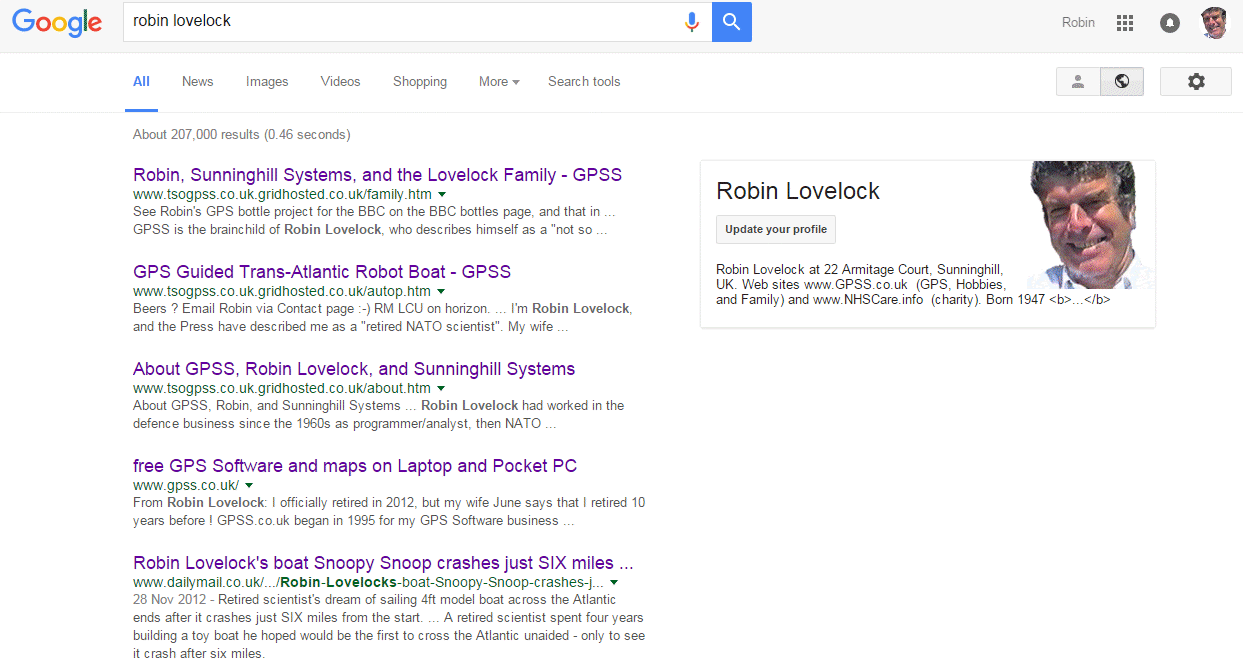The height and width of the screenshot is (664, 1243).
Task: Open the Google apps grid
Action: click(1124, 22)
